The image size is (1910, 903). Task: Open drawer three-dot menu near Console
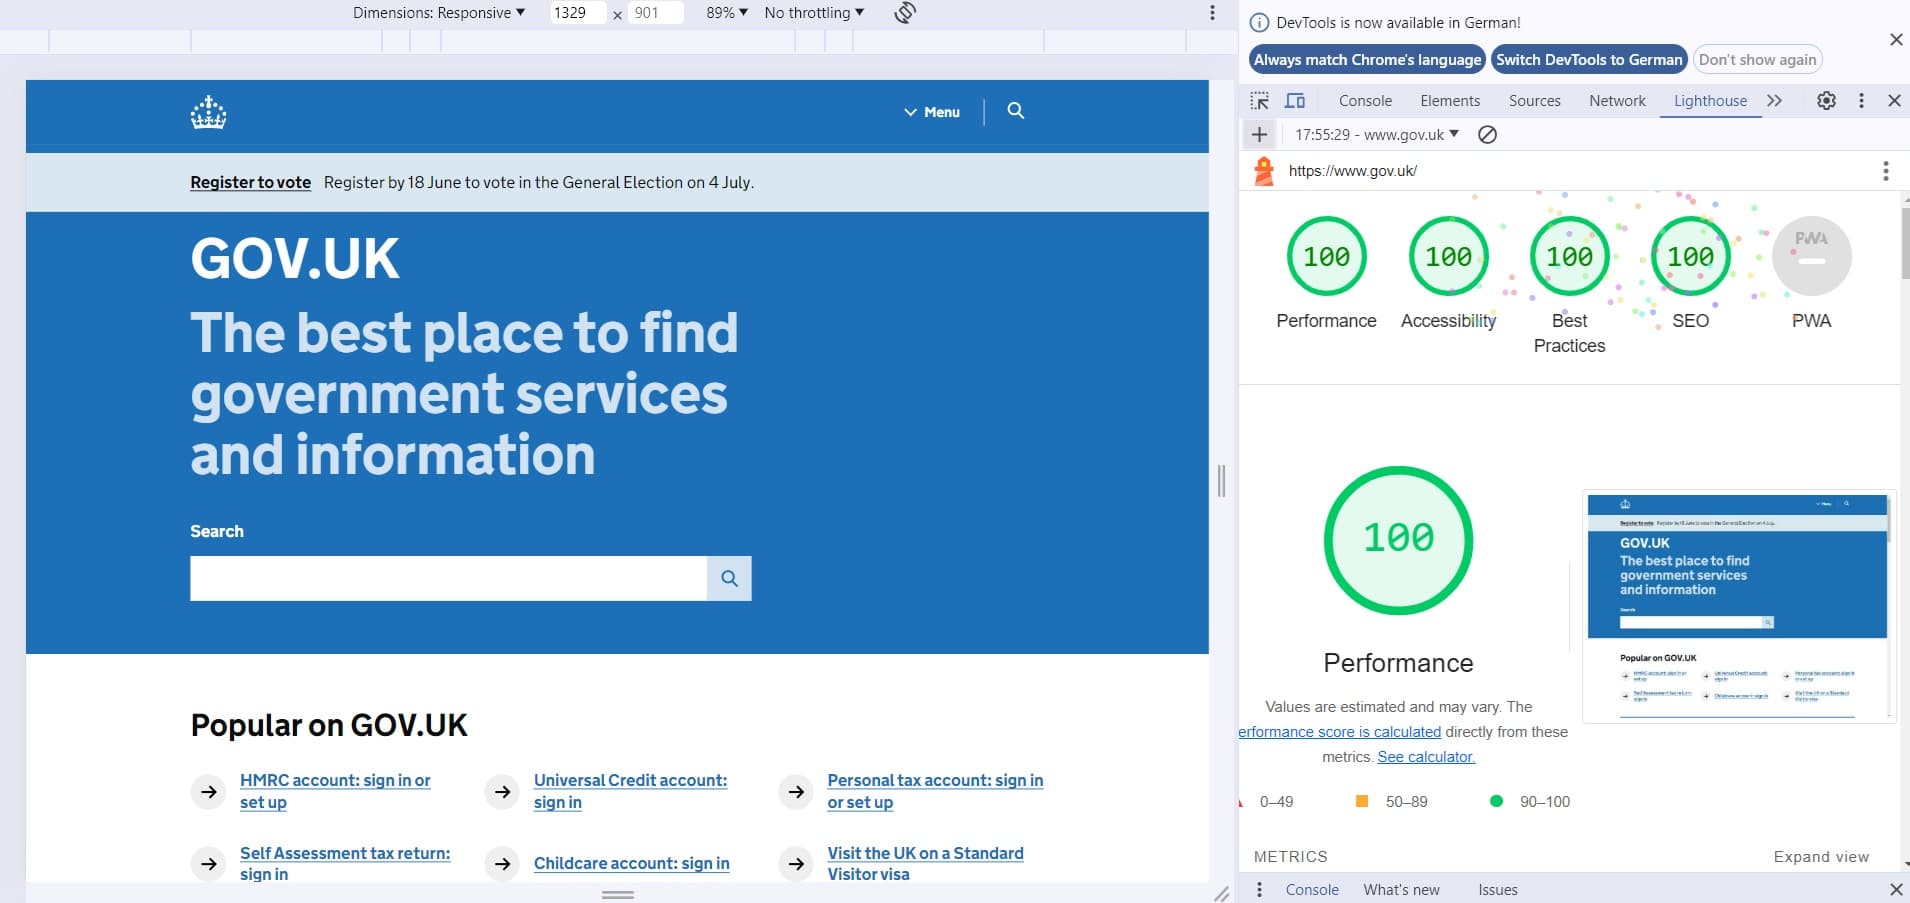pos(1259,889)
